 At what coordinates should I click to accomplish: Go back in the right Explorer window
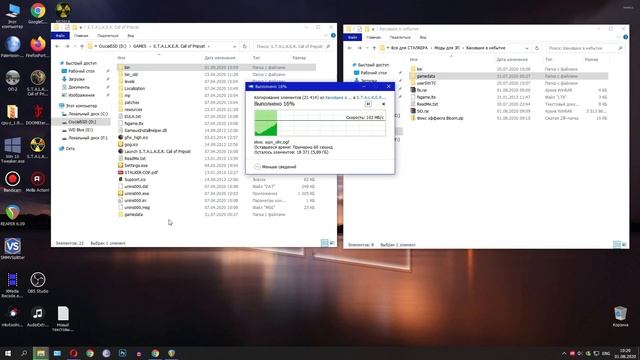[350, 48]
